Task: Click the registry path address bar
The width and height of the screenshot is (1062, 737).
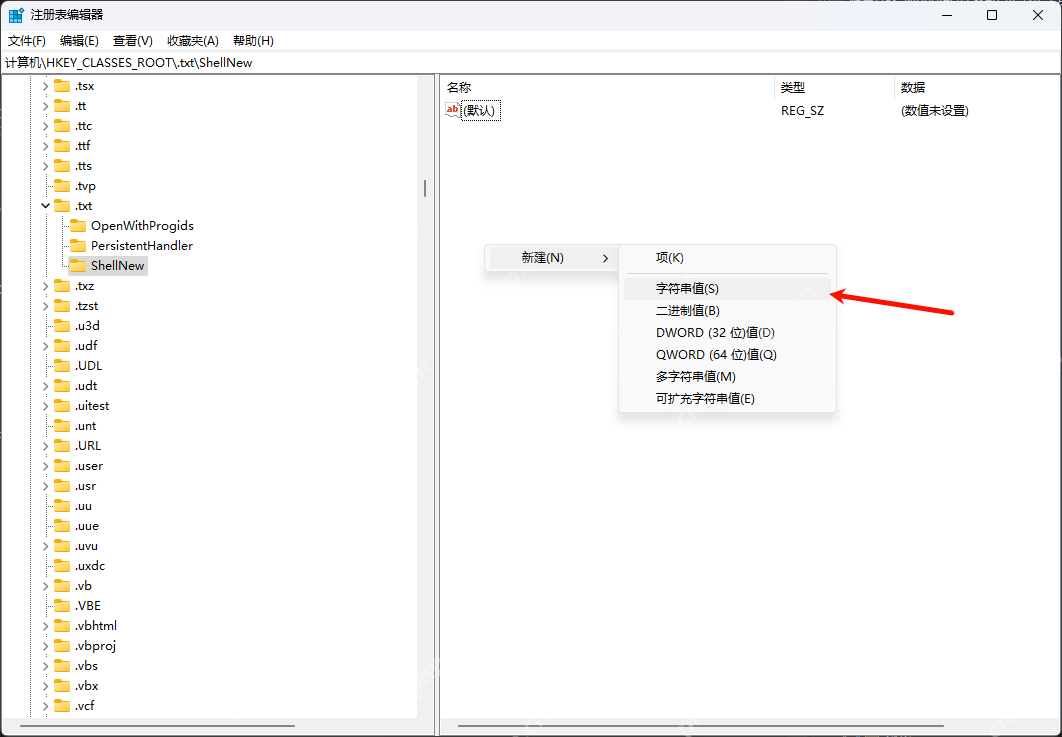Action: (531, 63)
